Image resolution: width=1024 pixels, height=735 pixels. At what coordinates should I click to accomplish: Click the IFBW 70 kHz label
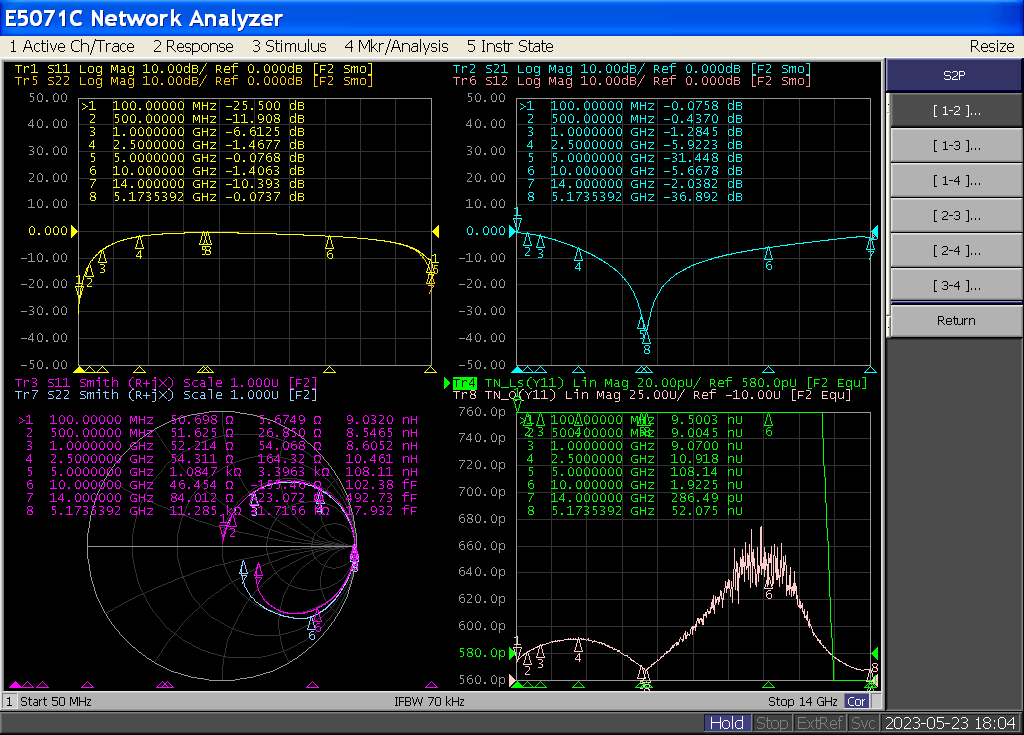429,702
